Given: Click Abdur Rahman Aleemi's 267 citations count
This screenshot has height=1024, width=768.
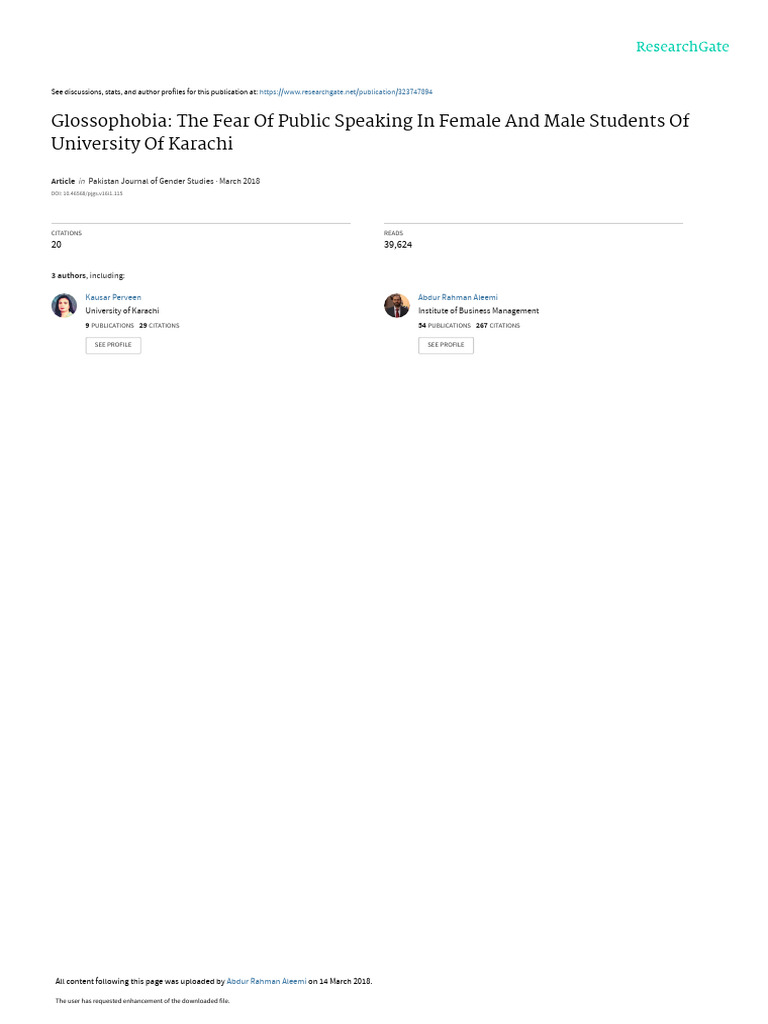Looking at the screenshot, I should 498,326.
